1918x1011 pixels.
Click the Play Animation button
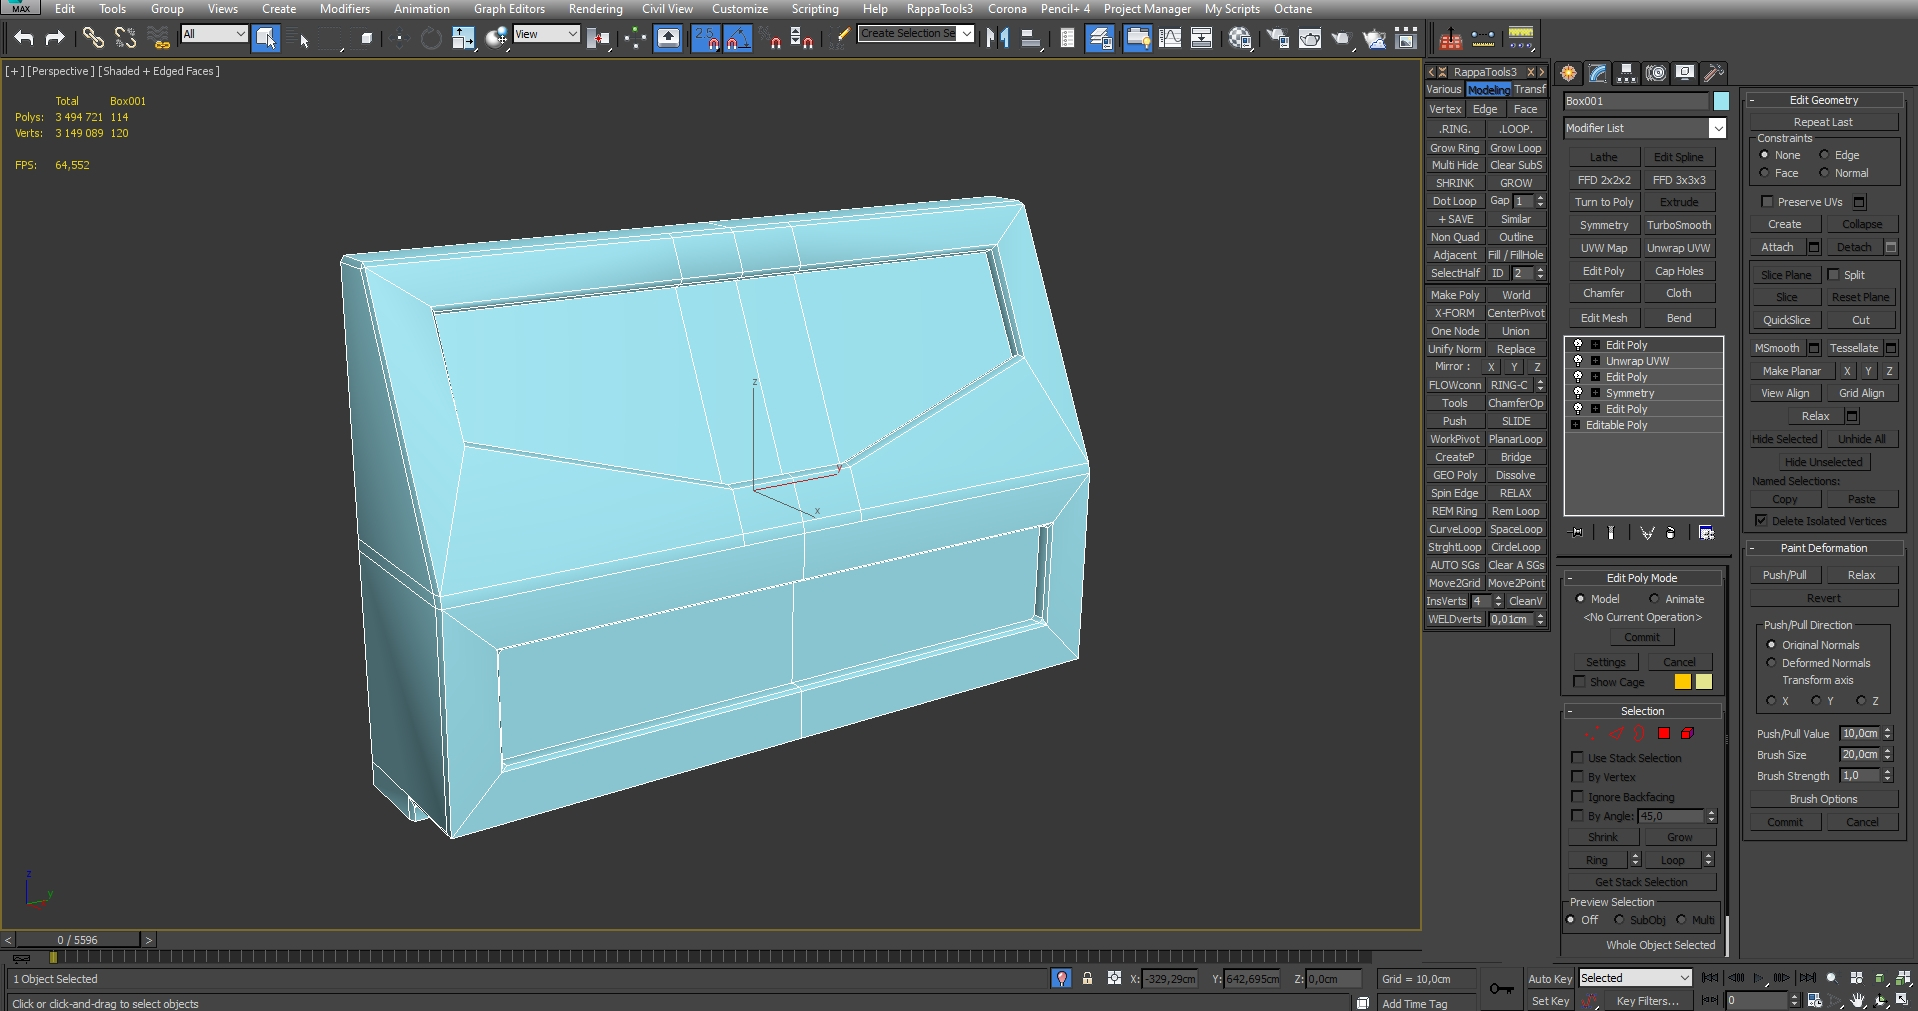pos(1760,978)
